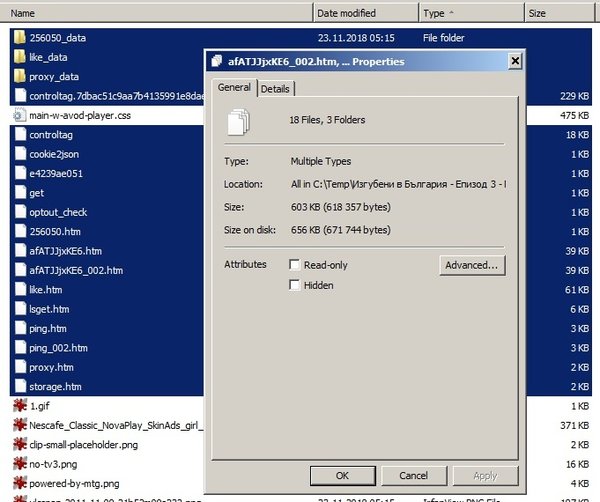Sort files by Name column
Screen dimensions: 600x502
pyautogui.click(x=156, y=13)
